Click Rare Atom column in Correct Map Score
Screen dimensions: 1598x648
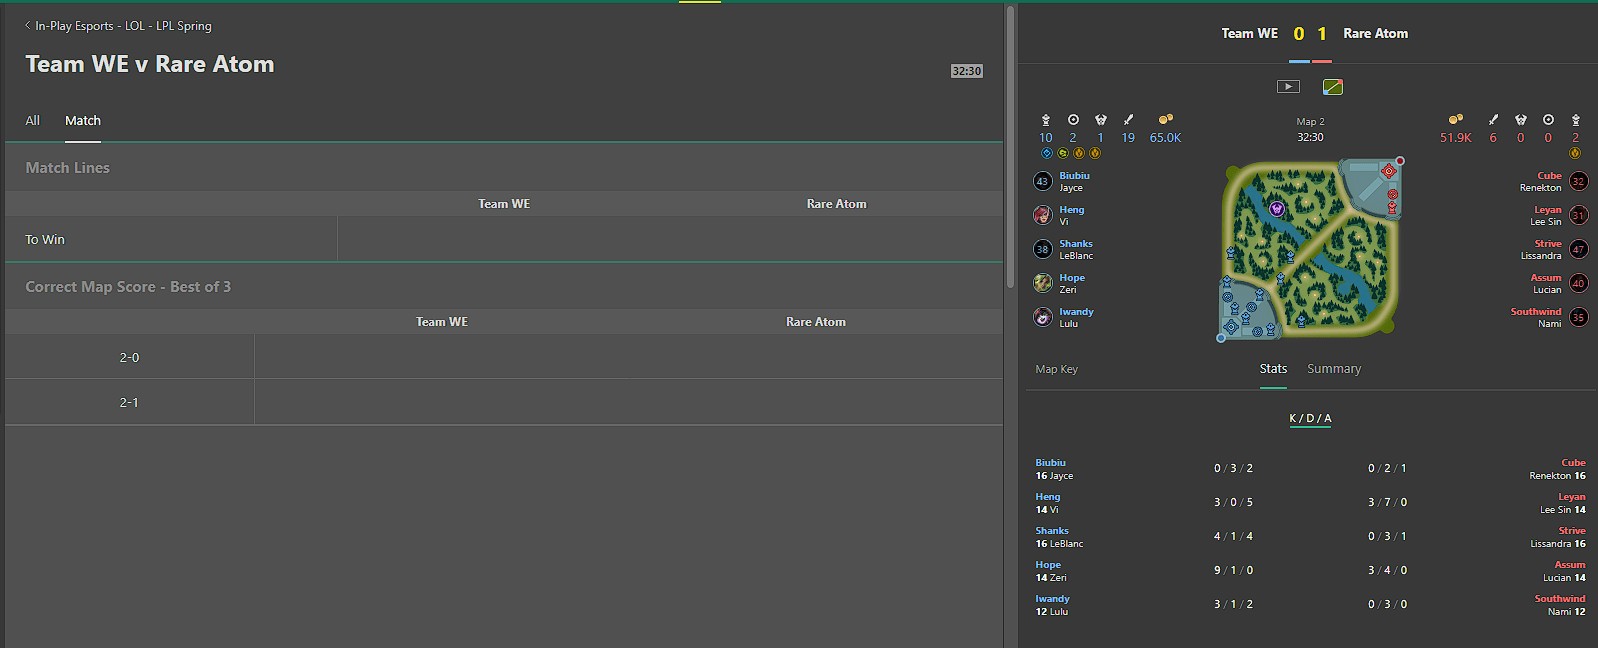pyautogui.click(x=816, y=322)
